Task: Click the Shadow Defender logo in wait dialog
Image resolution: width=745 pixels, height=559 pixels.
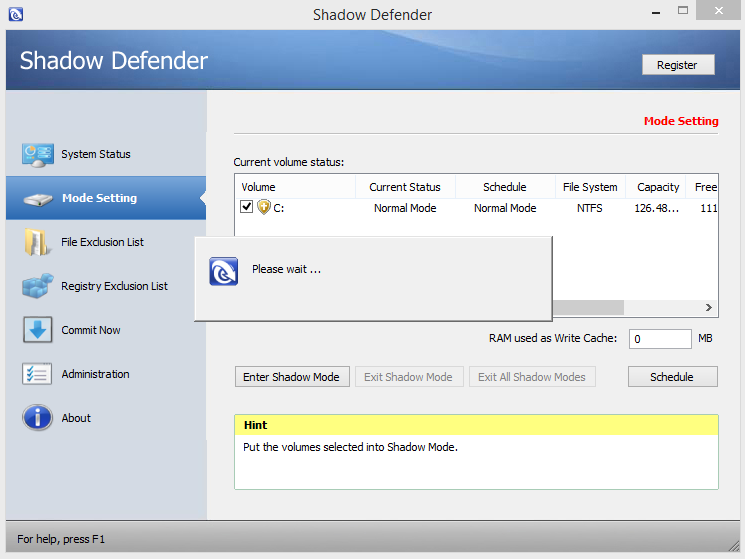Action: (x=223, y=271)
